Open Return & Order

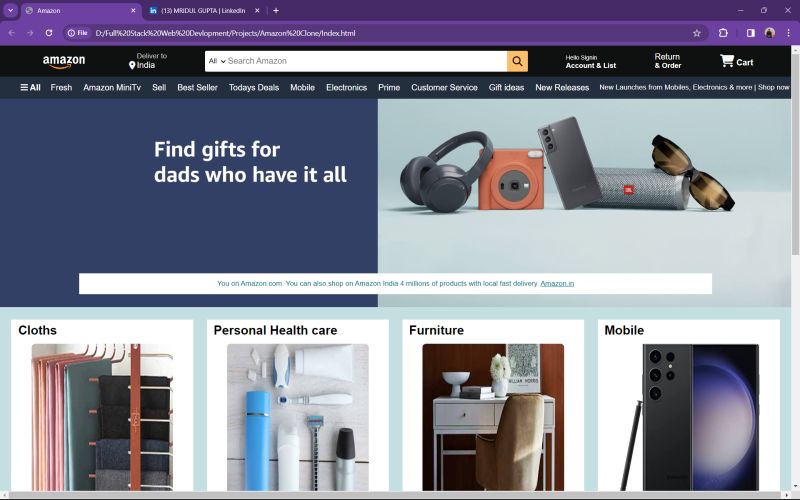tap(668, 61)
